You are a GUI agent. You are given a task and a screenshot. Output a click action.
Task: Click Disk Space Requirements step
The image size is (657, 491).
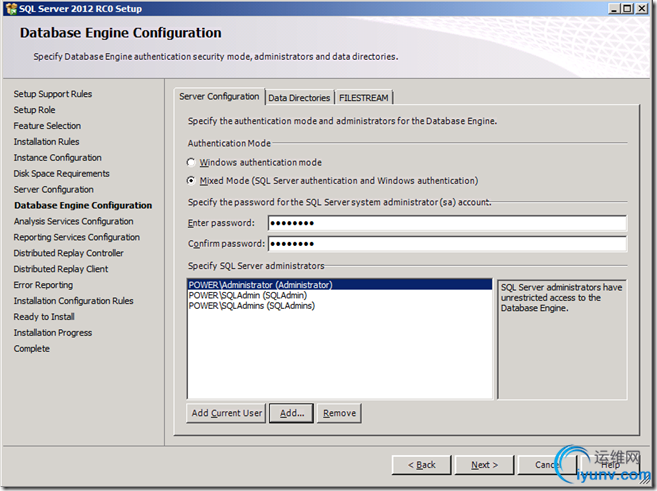coord(62,173)
